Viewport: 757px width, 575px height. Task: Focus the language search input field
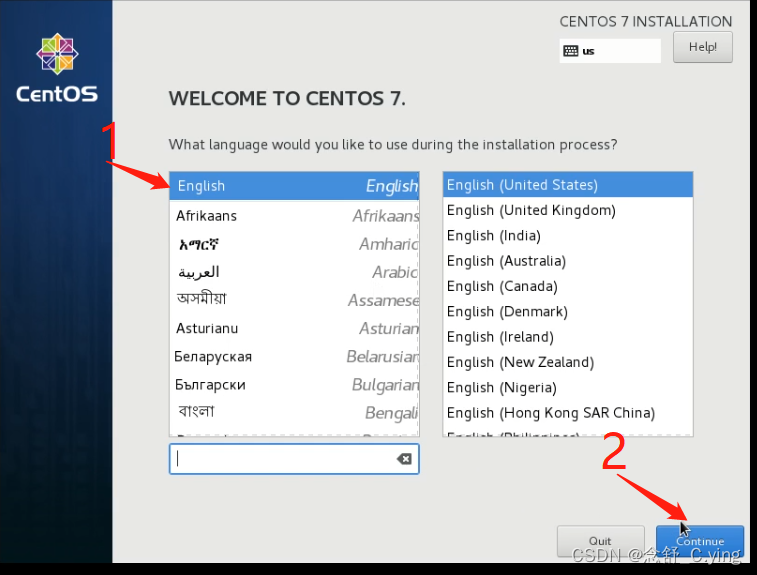(x=294, y=459)
